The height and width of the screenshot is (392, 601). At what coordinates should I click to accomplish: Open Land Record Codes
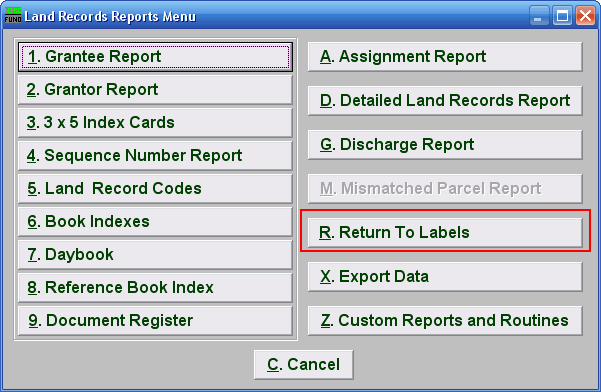click(155, 189)
